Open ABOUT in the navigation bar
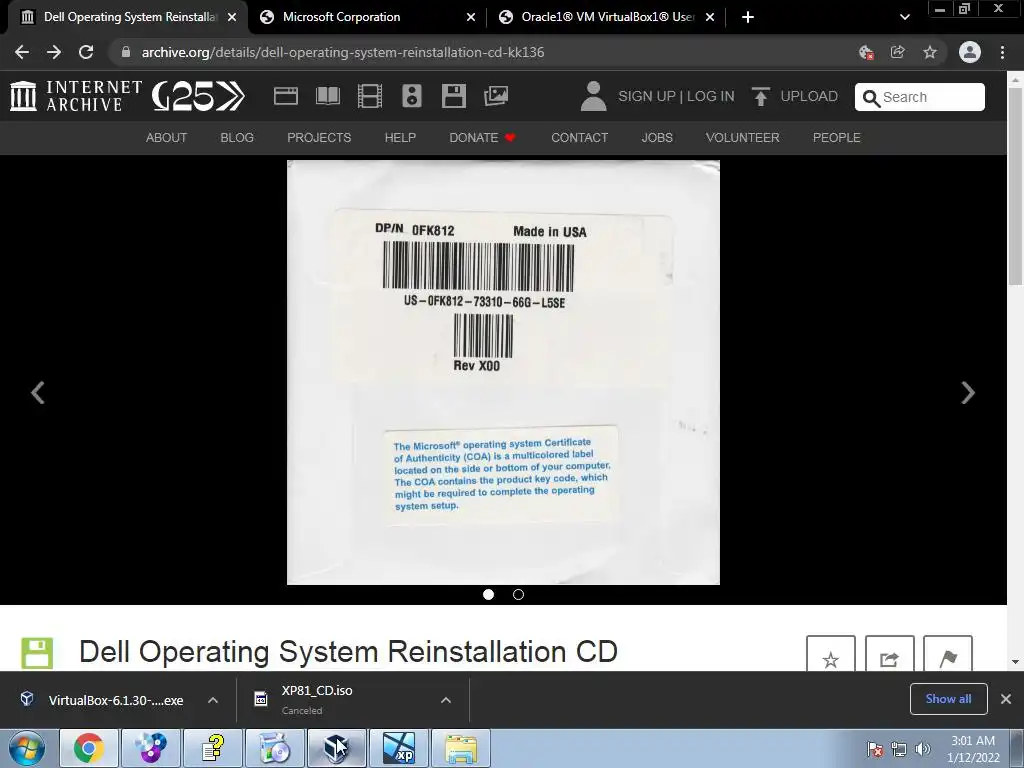 167,138
